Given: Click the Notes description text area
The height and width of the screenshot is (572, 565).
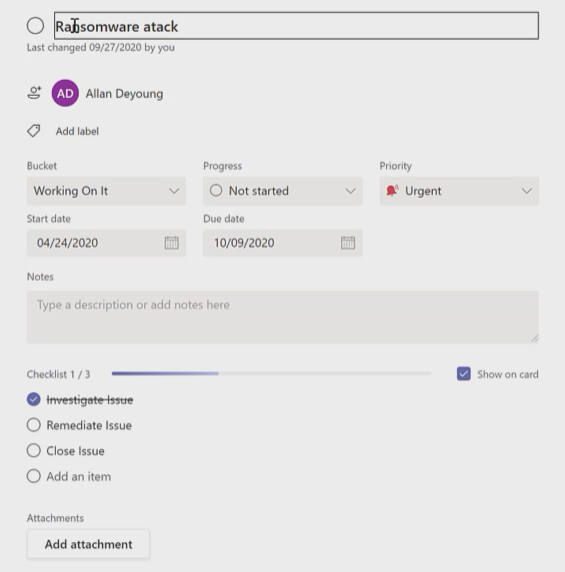Looking at the screenshot, I should pos(283,317).
